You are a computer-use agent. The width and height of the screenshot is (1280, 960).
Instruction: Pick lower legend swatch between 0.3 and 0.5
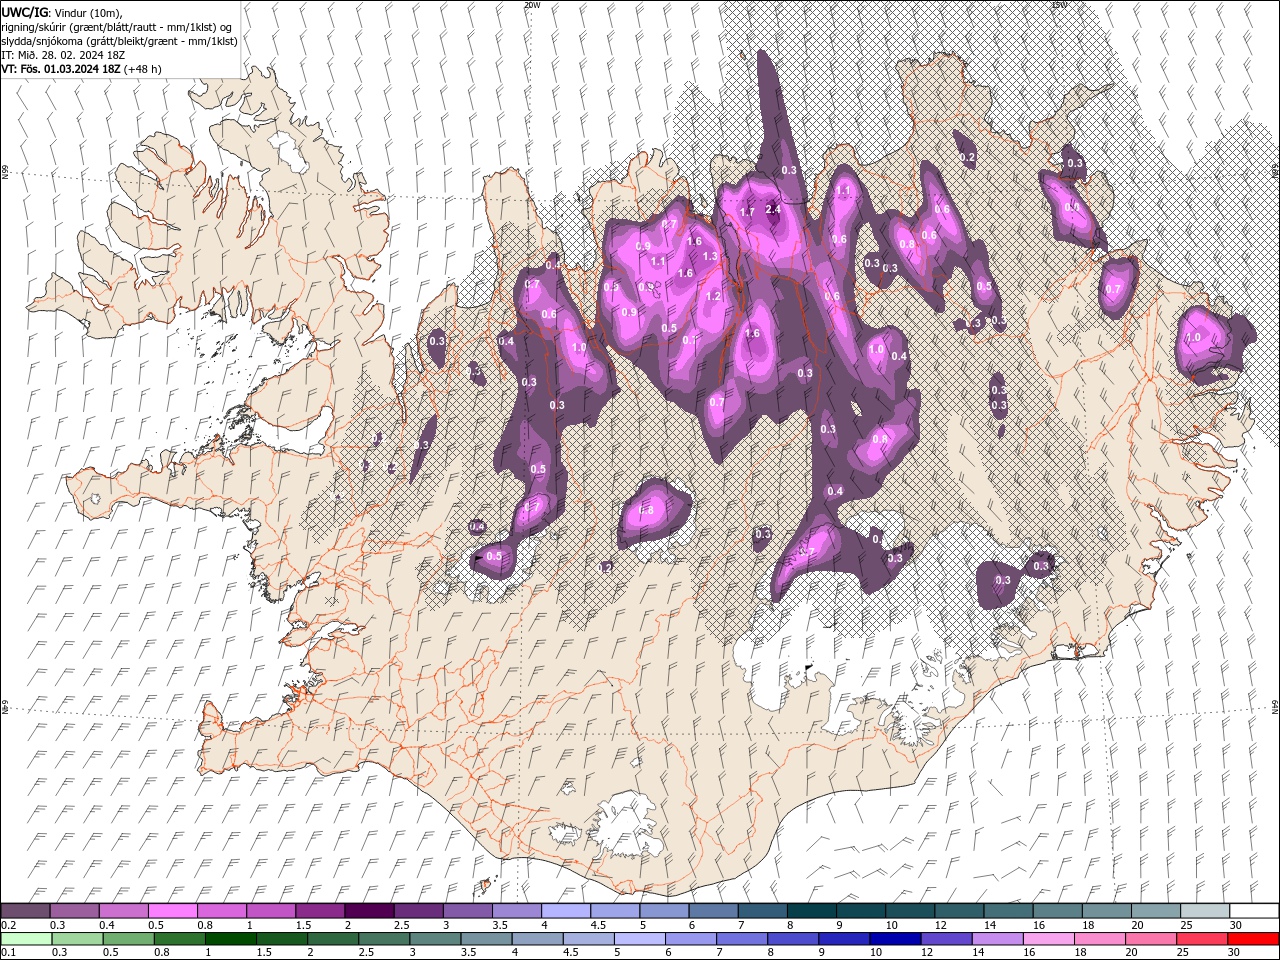click(78, 939)
